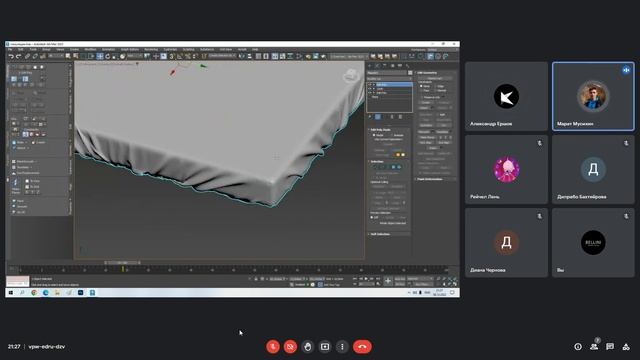Click the ViewCube in the viewport
640x360 pixels.
click(351, 76)
